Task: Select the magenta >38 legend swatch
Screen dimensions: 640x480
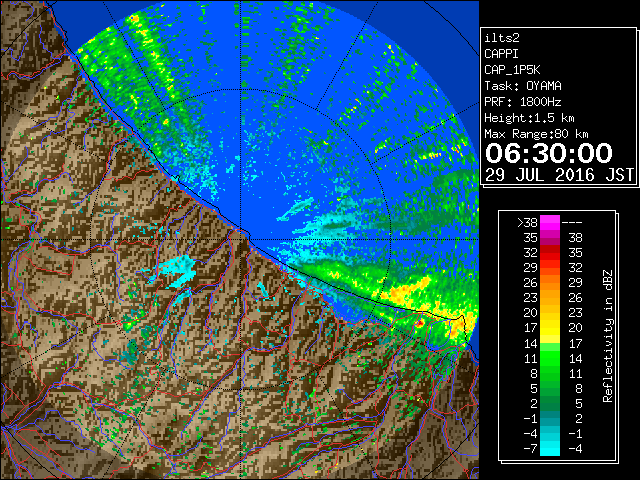Action: 550,222
